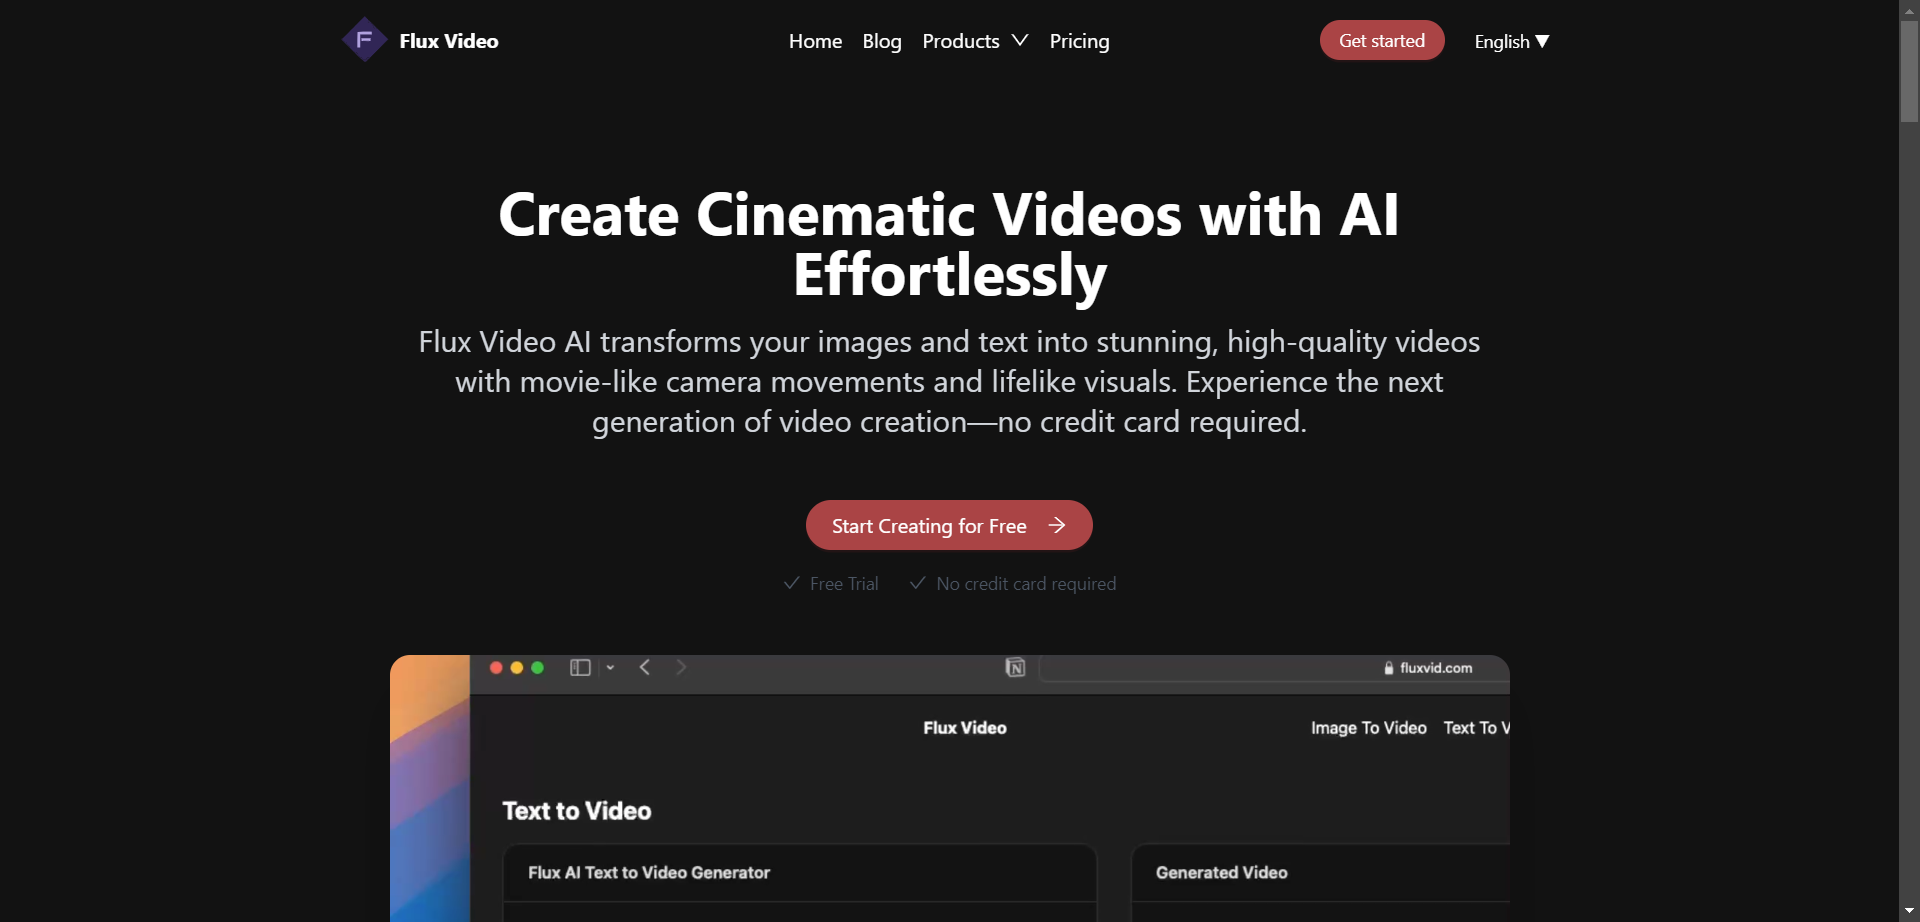This screenshot has width=1920, height=922.
Task: Click the yellow window dot in preview
Action: coord(517,667)
